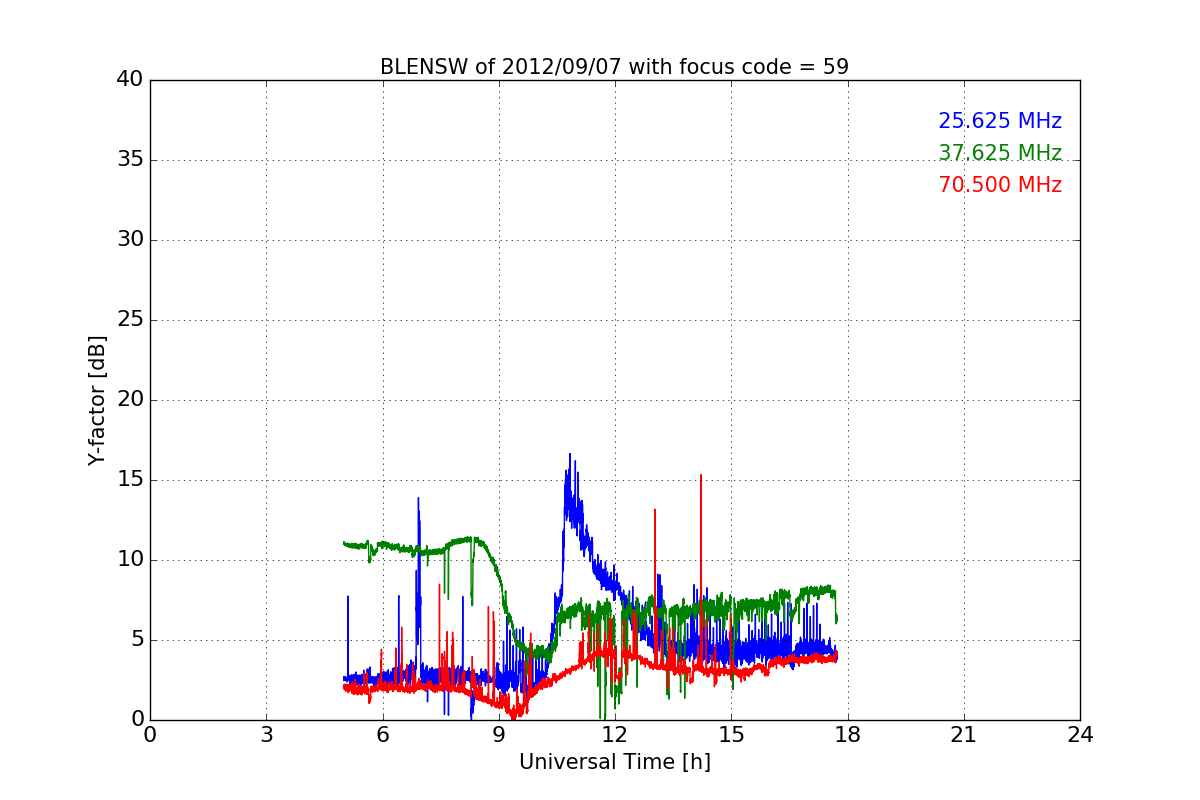1200x800 pixels.
Task: Click the tallest blue peak near 11 h
Action: [x=570, y=456]
